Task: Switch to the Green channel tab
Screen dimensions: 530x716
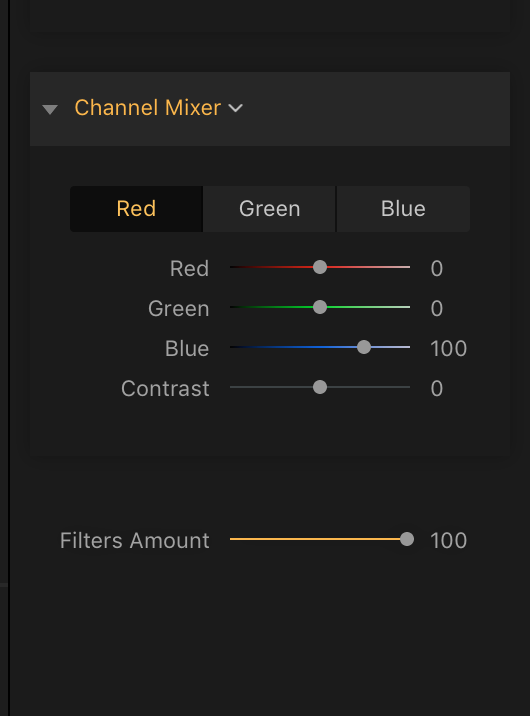Action: [x=269, y=209]
